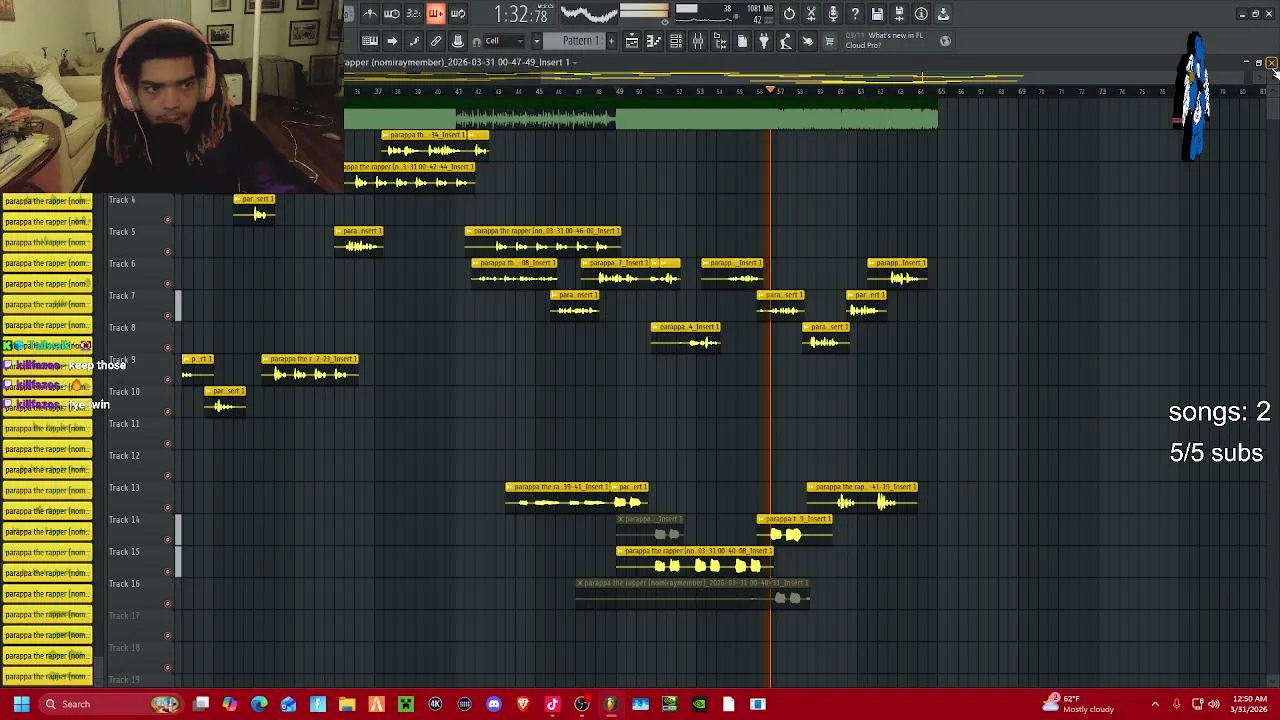Open the browser tree view icon
This screenshot has height=720, width=1280.
pos(720,41)
